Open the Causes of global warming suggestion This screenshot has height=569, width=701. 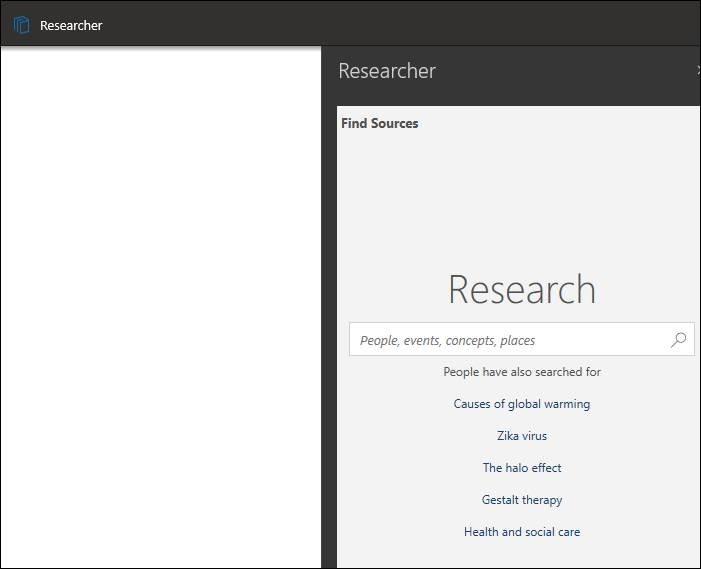[522, 404]
